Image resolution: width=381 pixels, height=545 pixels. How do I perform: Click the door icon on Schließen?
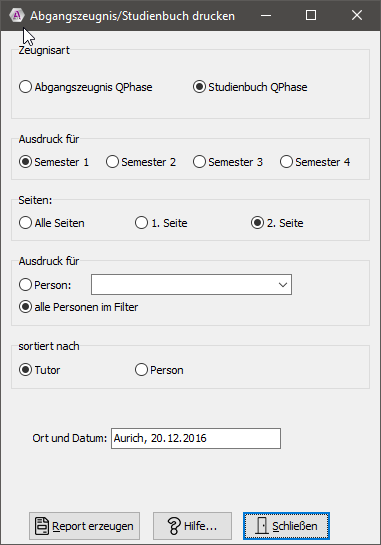click(x=262, y=526)
